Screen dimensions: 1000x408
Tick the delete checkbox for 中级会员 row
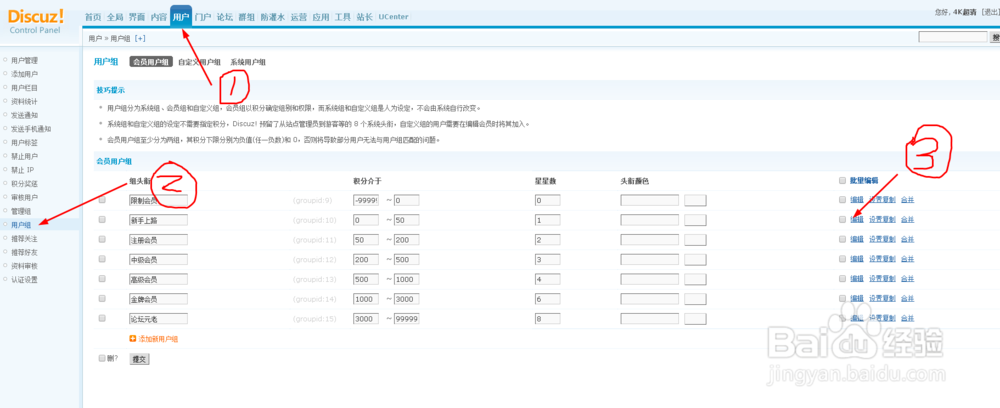103,259
